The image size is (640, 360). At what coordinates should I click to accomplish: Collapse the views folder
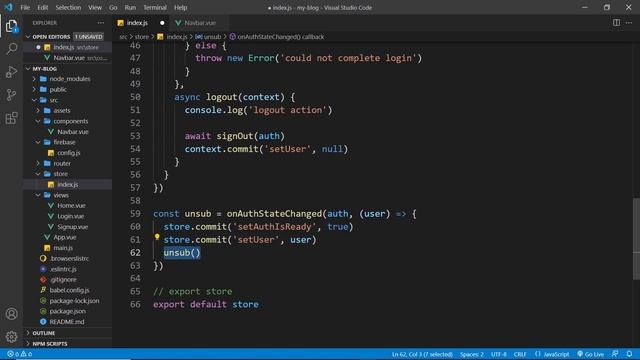pyautogui.click(x=67, y=195)
